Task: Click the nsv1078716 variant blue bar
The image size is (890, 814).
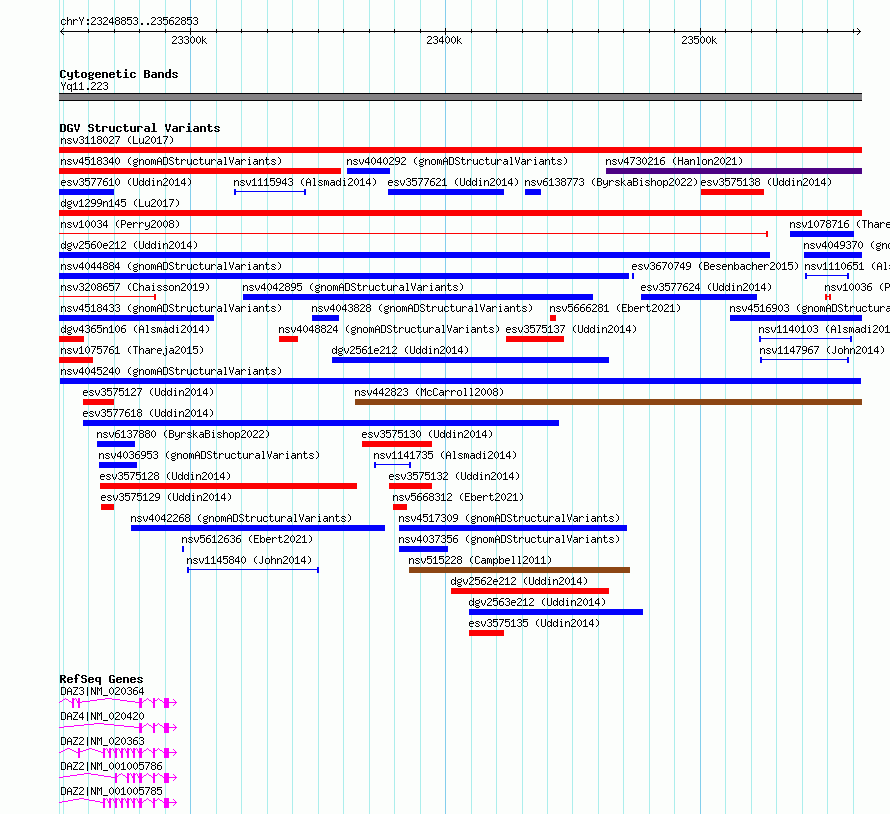Action: pyautogui.click(x=822, y=234)
